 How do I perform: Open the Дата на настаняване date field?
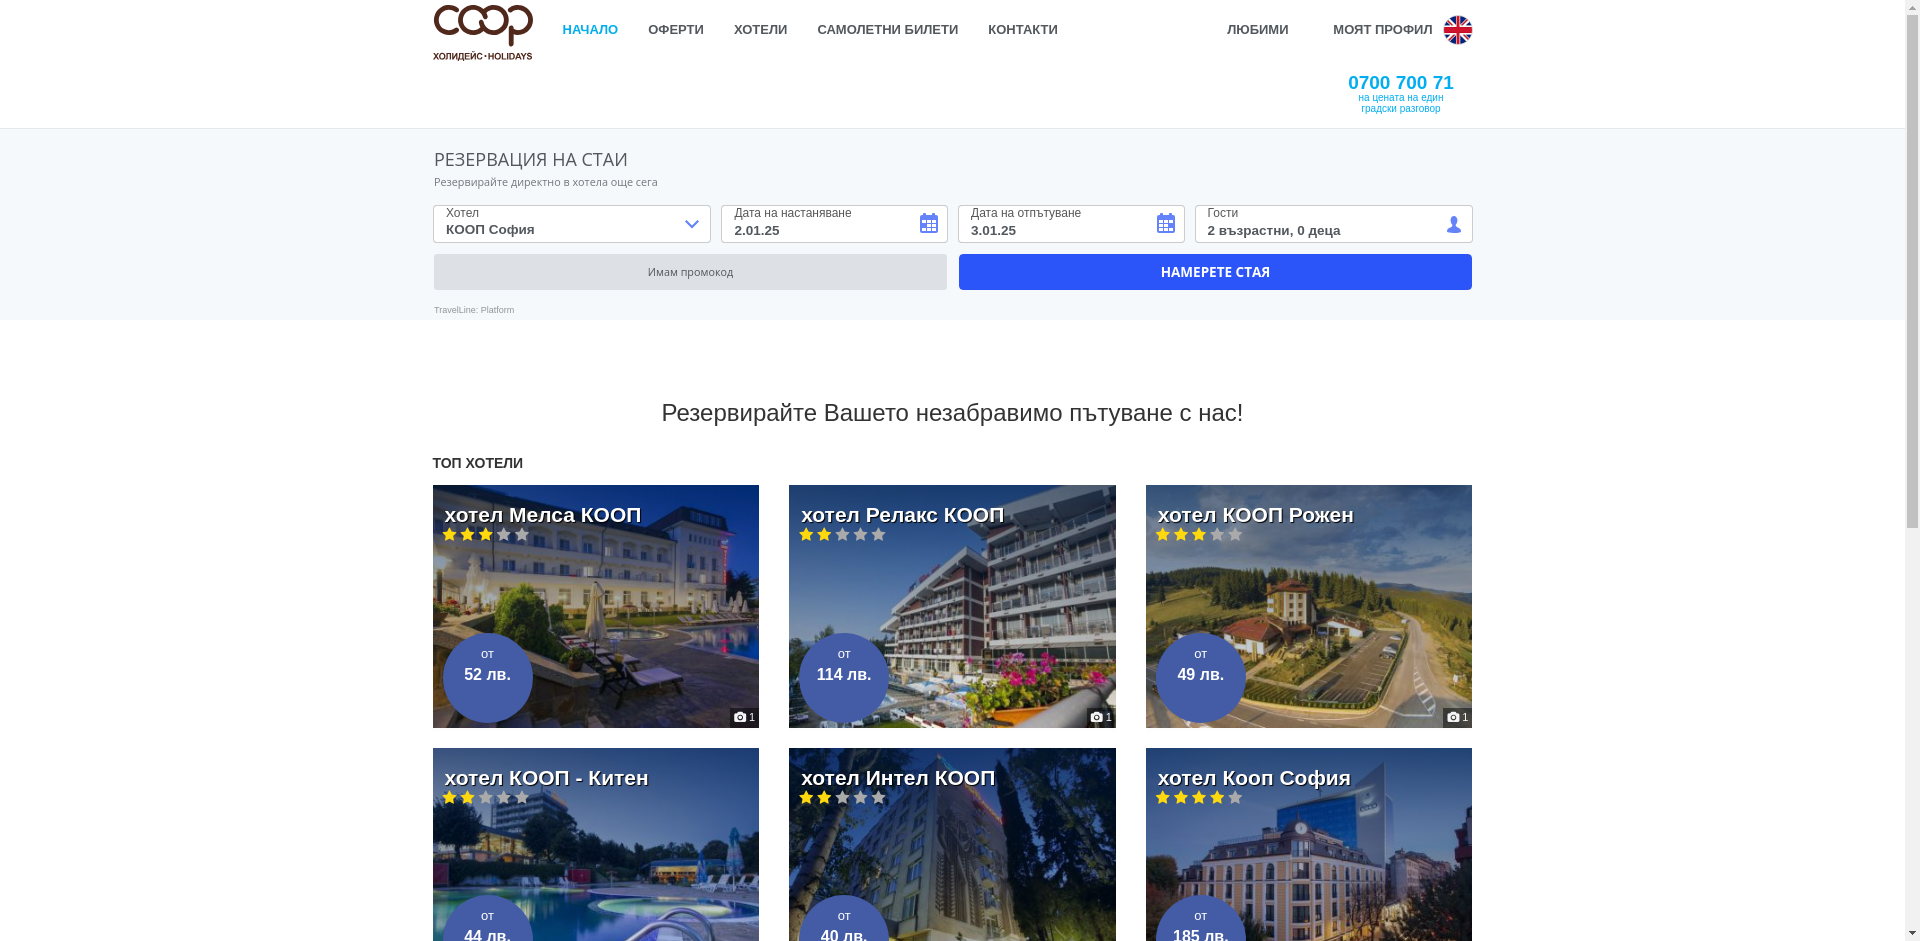[820, 224]
